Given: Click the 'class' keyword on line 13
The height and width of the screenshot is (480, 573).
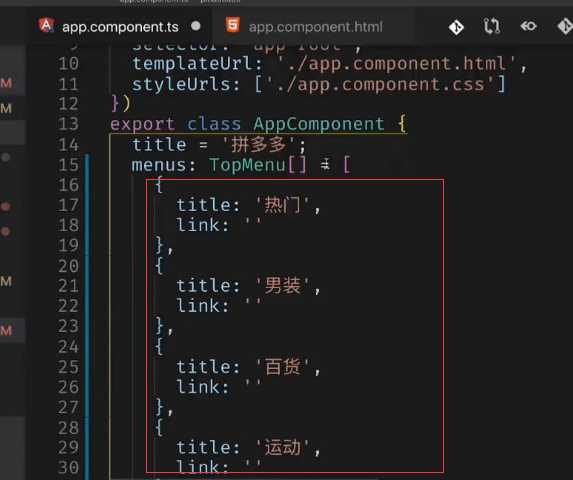Looking at the screenshot, I should tap(214, 124).
